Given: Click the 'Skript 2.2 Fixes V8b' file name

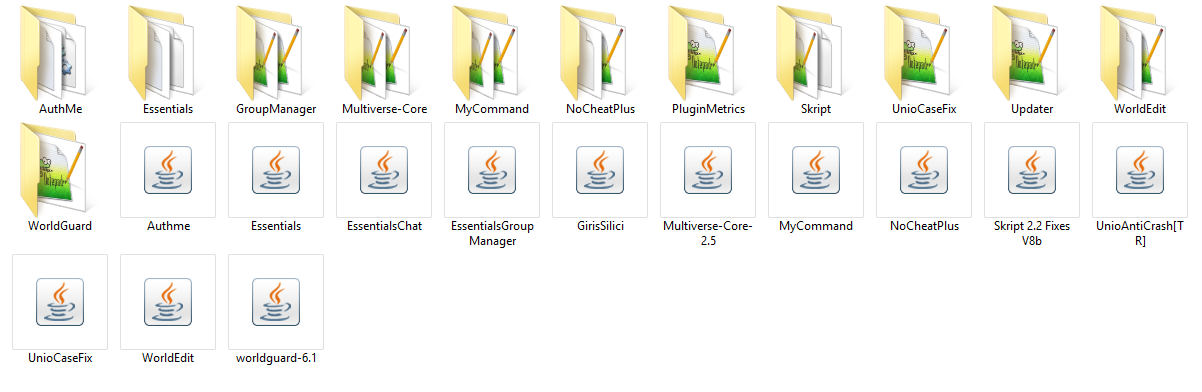Looking at the screenshot, I should [1032, 233].
